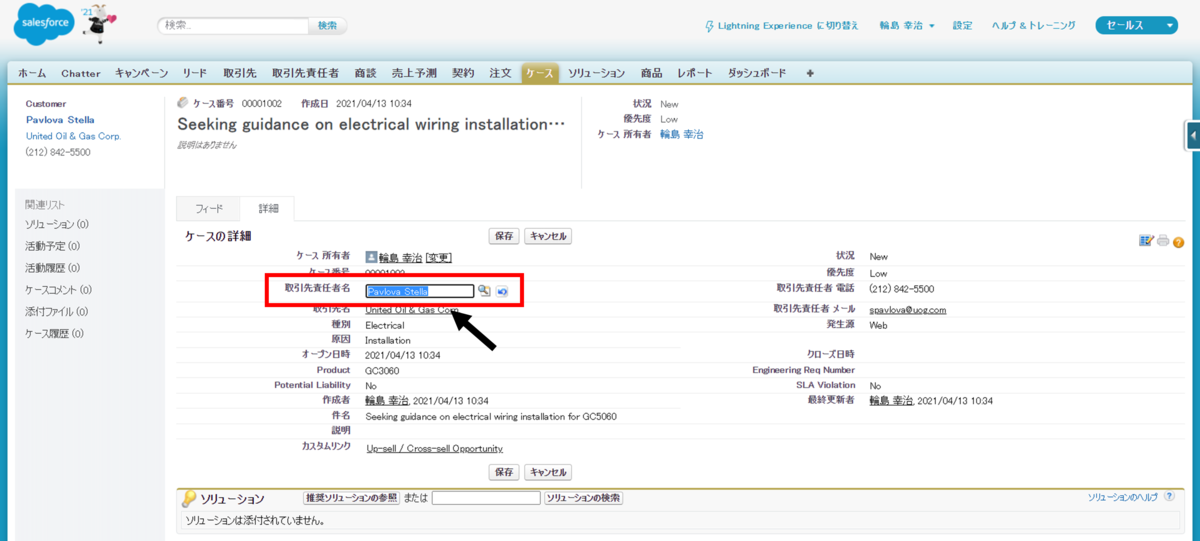Click ソリューションの検索 button
1200x541 pixels.
[x=584, y=498]
